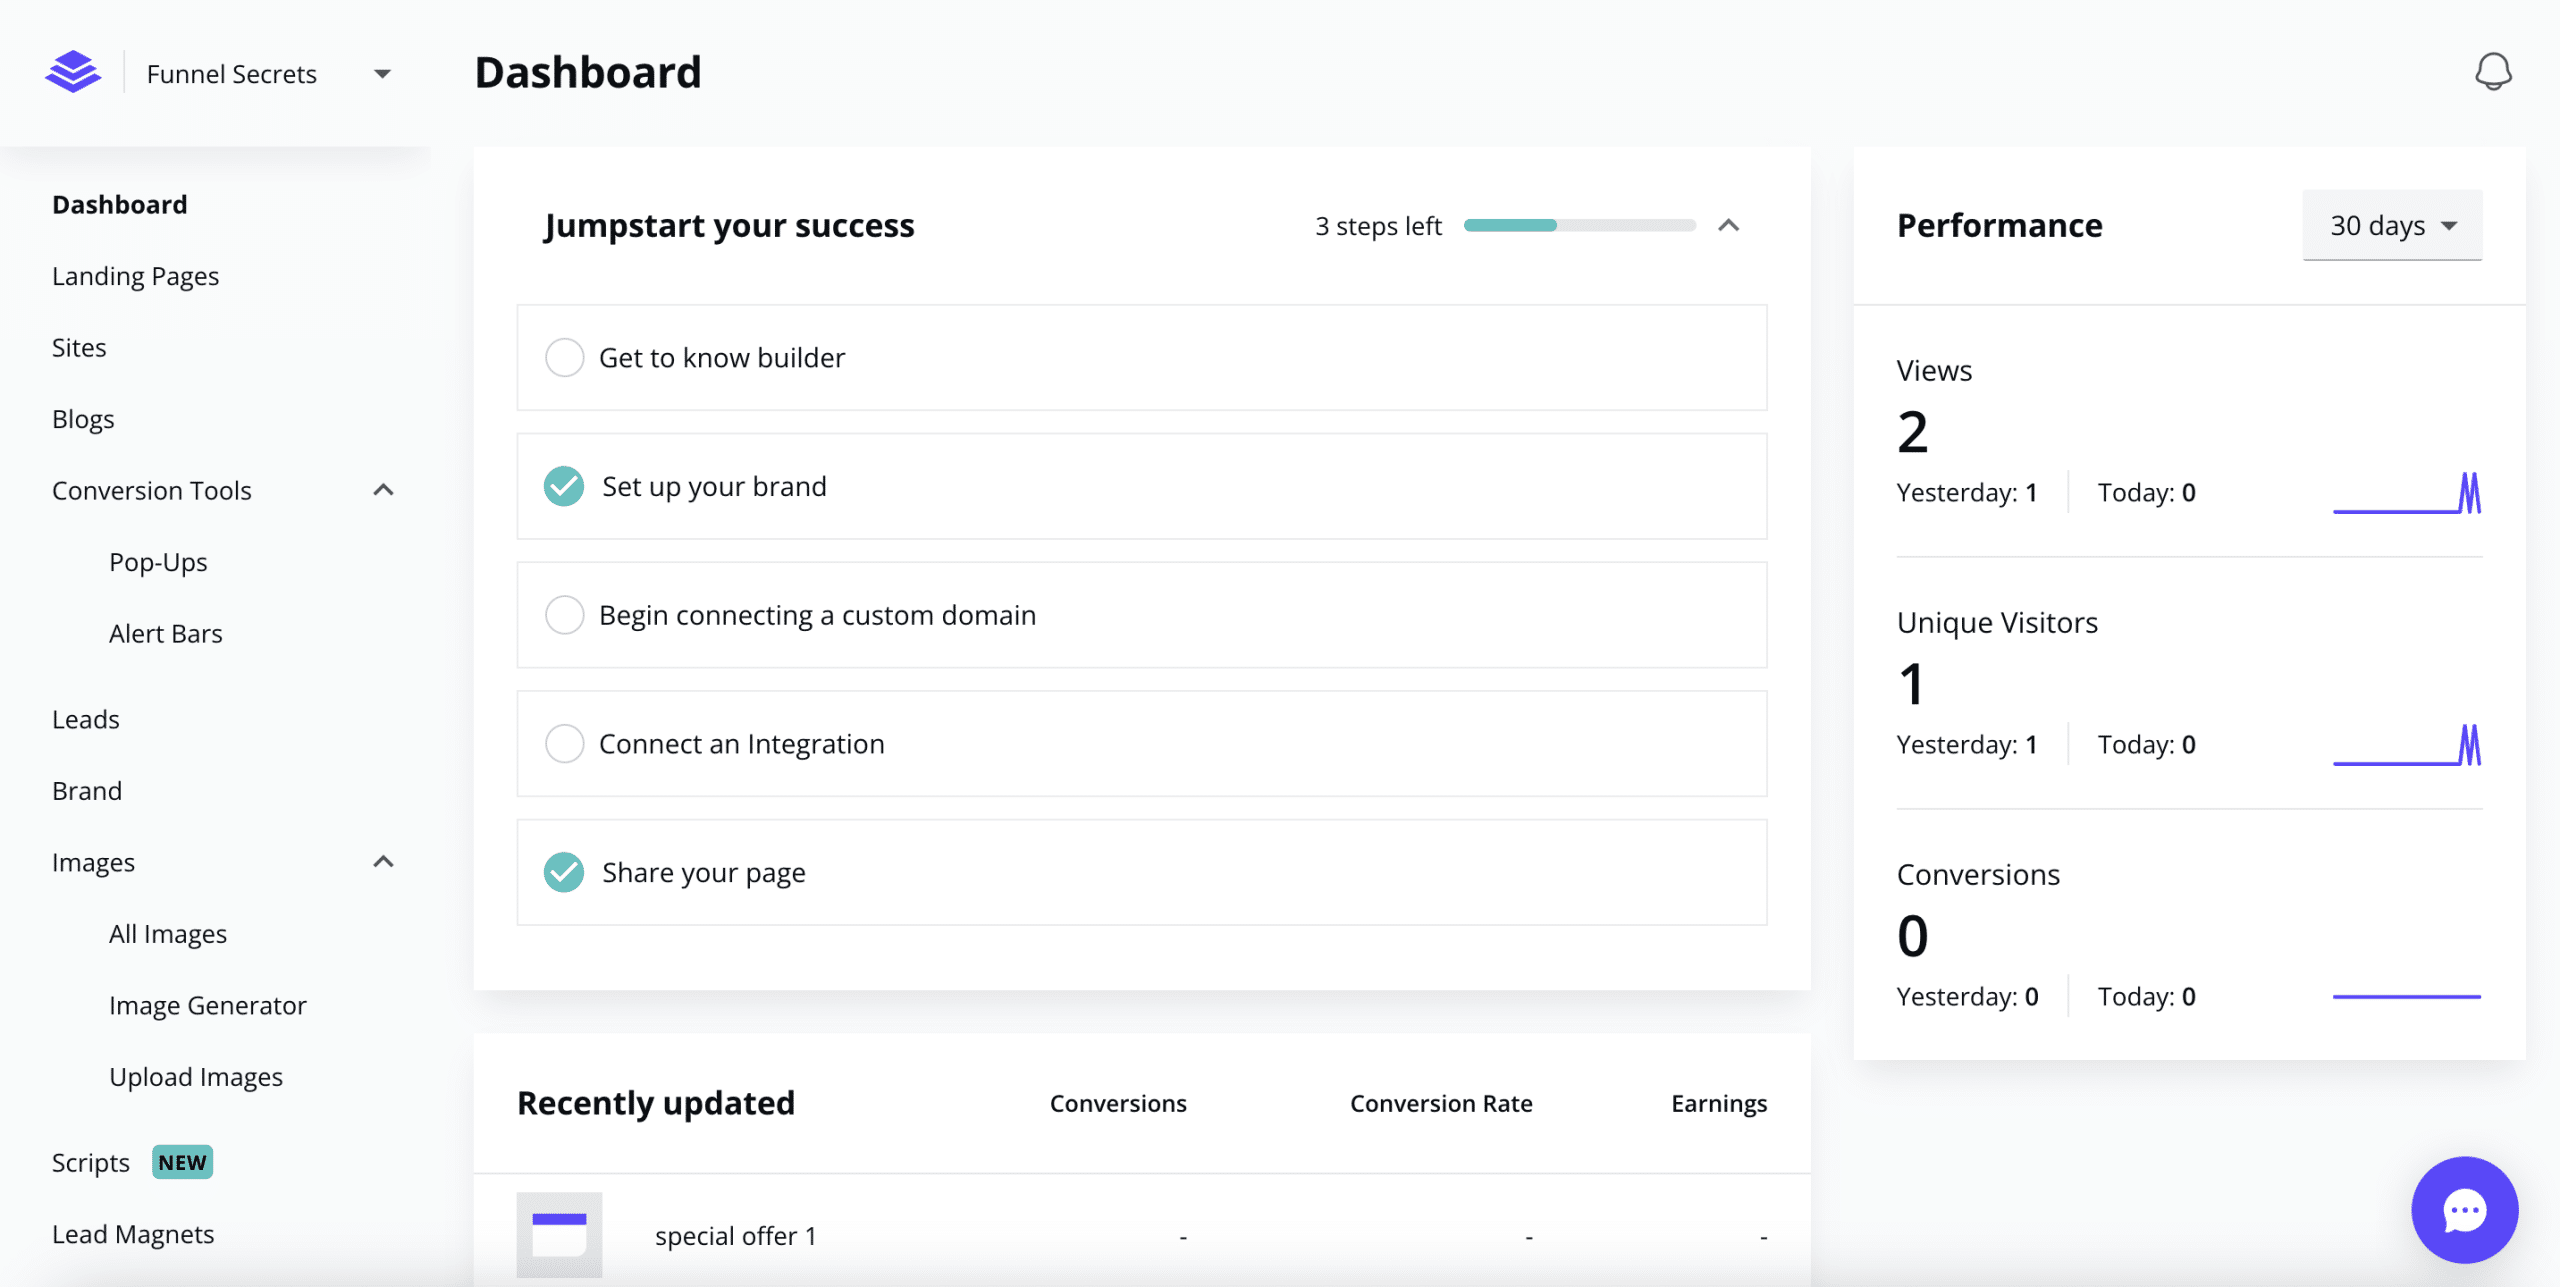Screen dimensions: 2560x1287
Task: Open the Begin connecting a custom domain step
Action: [1142, 615]
